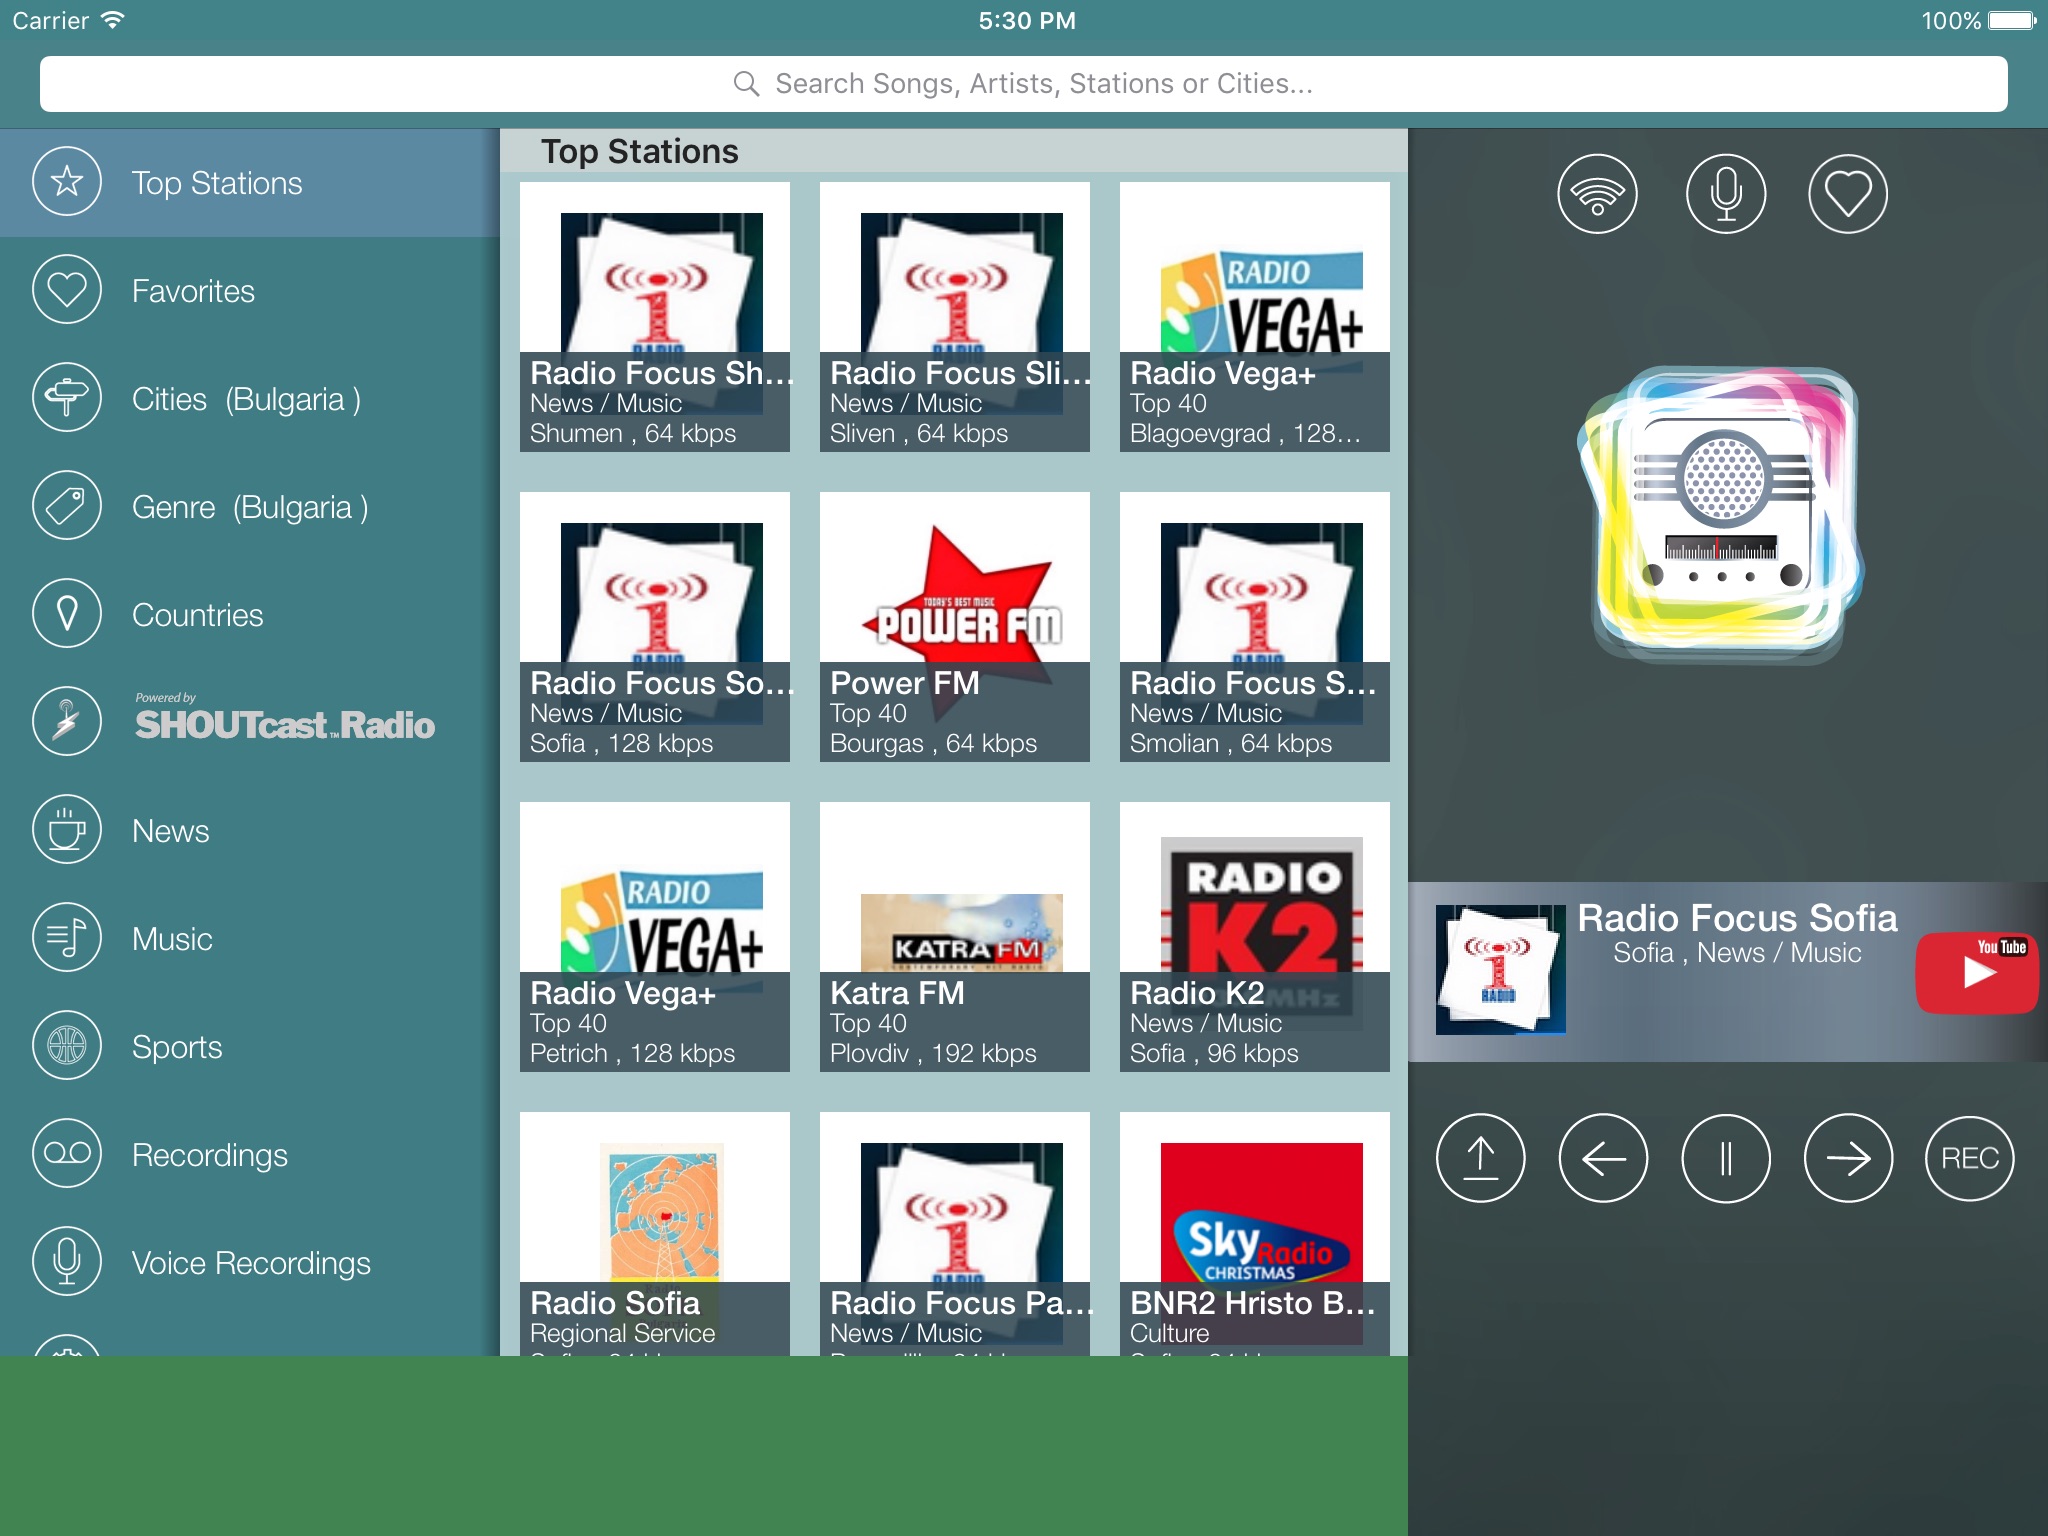Viewport: 2048px width, 1536px height.
Task: Tap the wireless streaming icon
Action: tap(1597, 194)
